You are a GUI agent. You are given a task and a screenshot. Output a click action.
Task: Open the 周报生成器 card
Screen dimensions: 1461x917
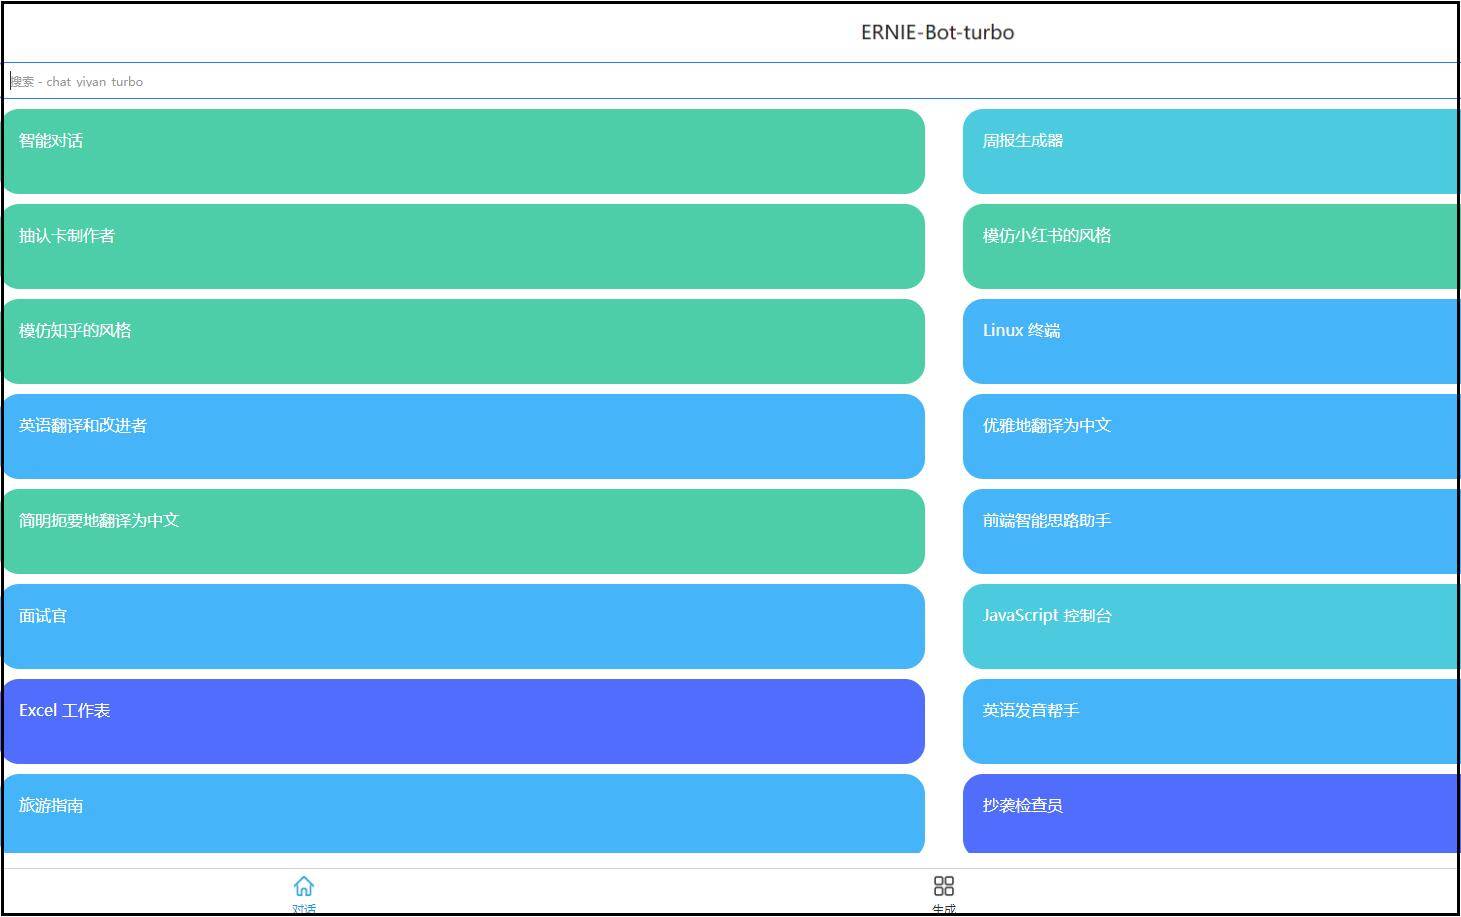(1210, 151)
